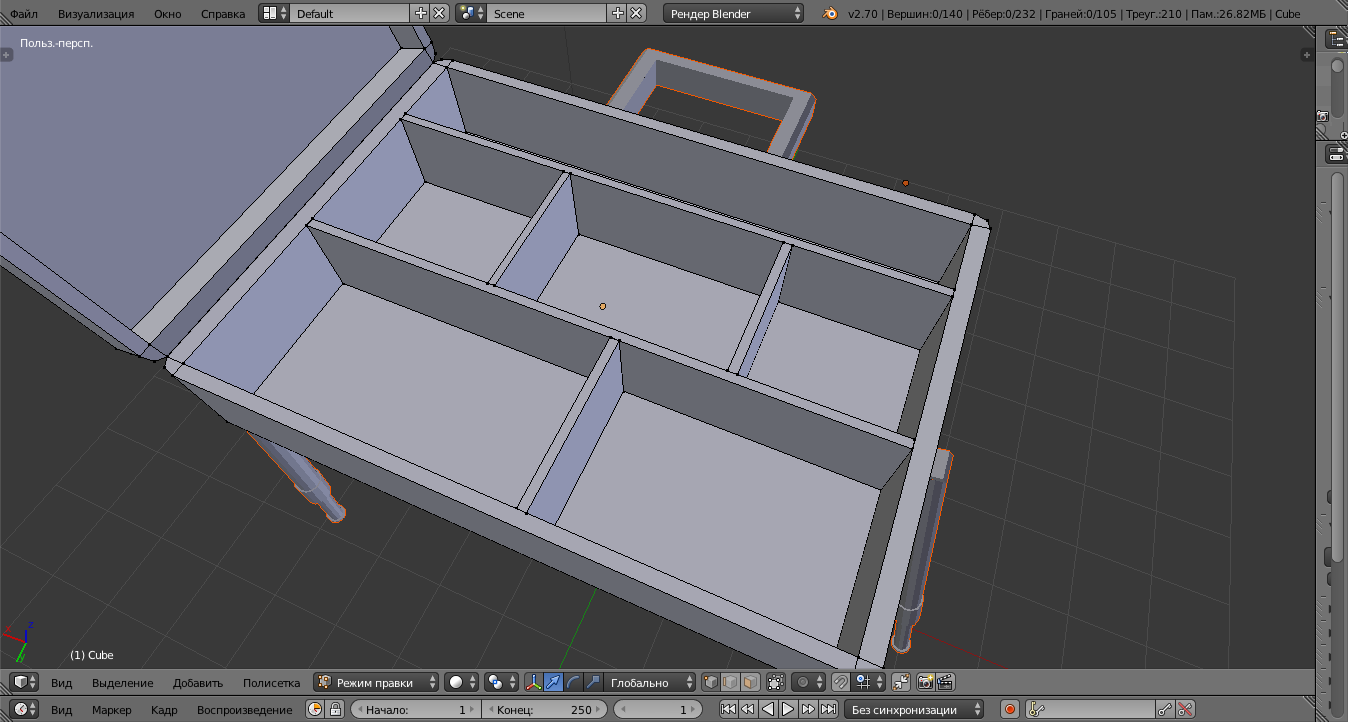Select face selection mode icon
Image resolution: width=1348 pixels, height=722 pixels.
point(749,683)
